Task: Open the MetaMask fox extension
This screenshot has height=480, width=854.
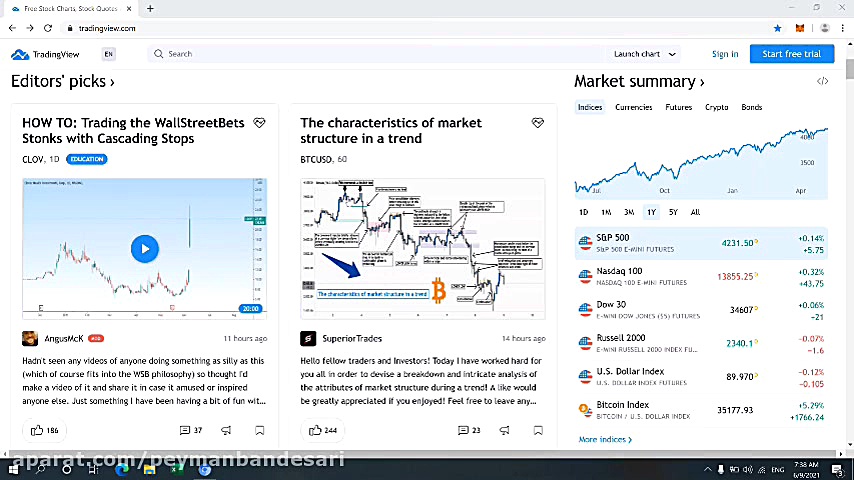Action: point(800,28)
